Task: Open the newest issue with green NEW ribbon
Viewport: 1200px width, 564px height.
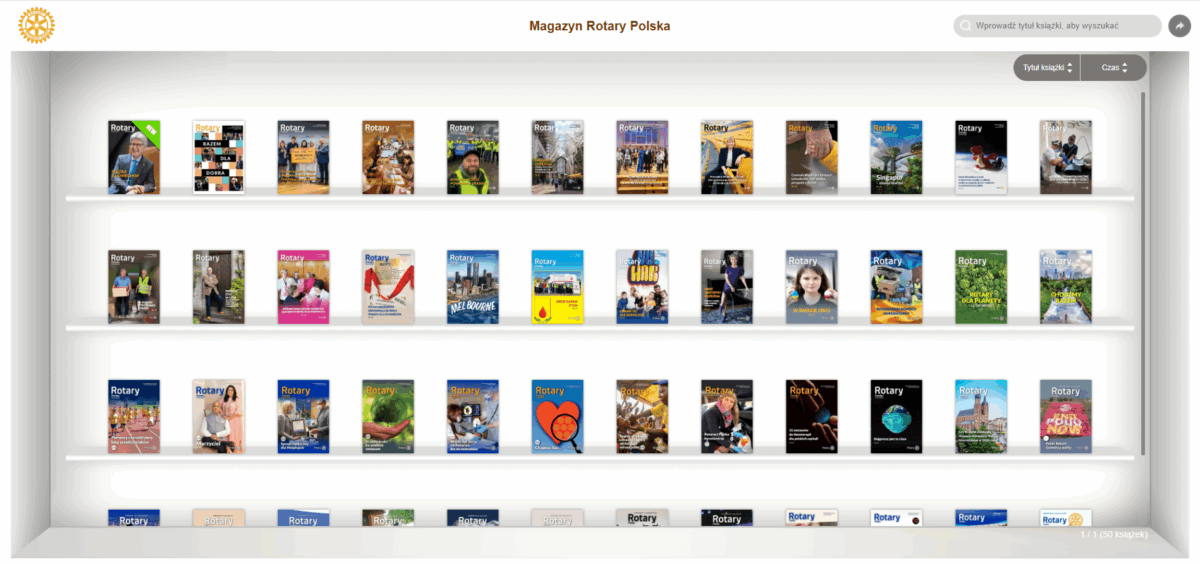Action: coord(134,157)
